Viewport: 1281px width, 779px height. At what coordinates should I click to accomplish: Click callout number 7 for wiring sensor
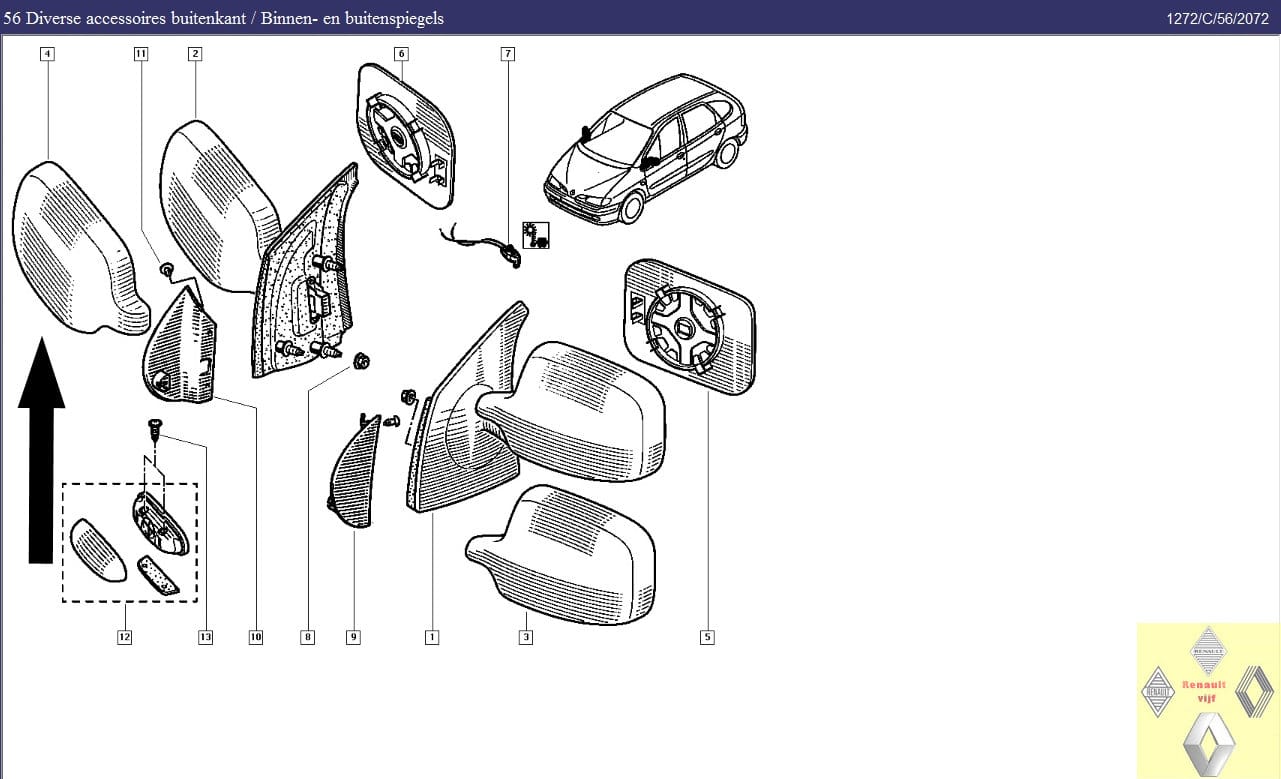507,54
